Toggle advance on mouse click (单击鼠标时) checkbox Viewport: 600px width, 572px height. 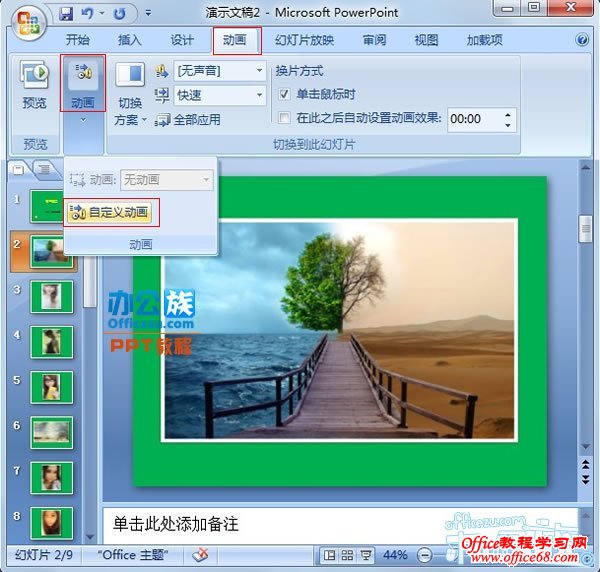(284, 95)
